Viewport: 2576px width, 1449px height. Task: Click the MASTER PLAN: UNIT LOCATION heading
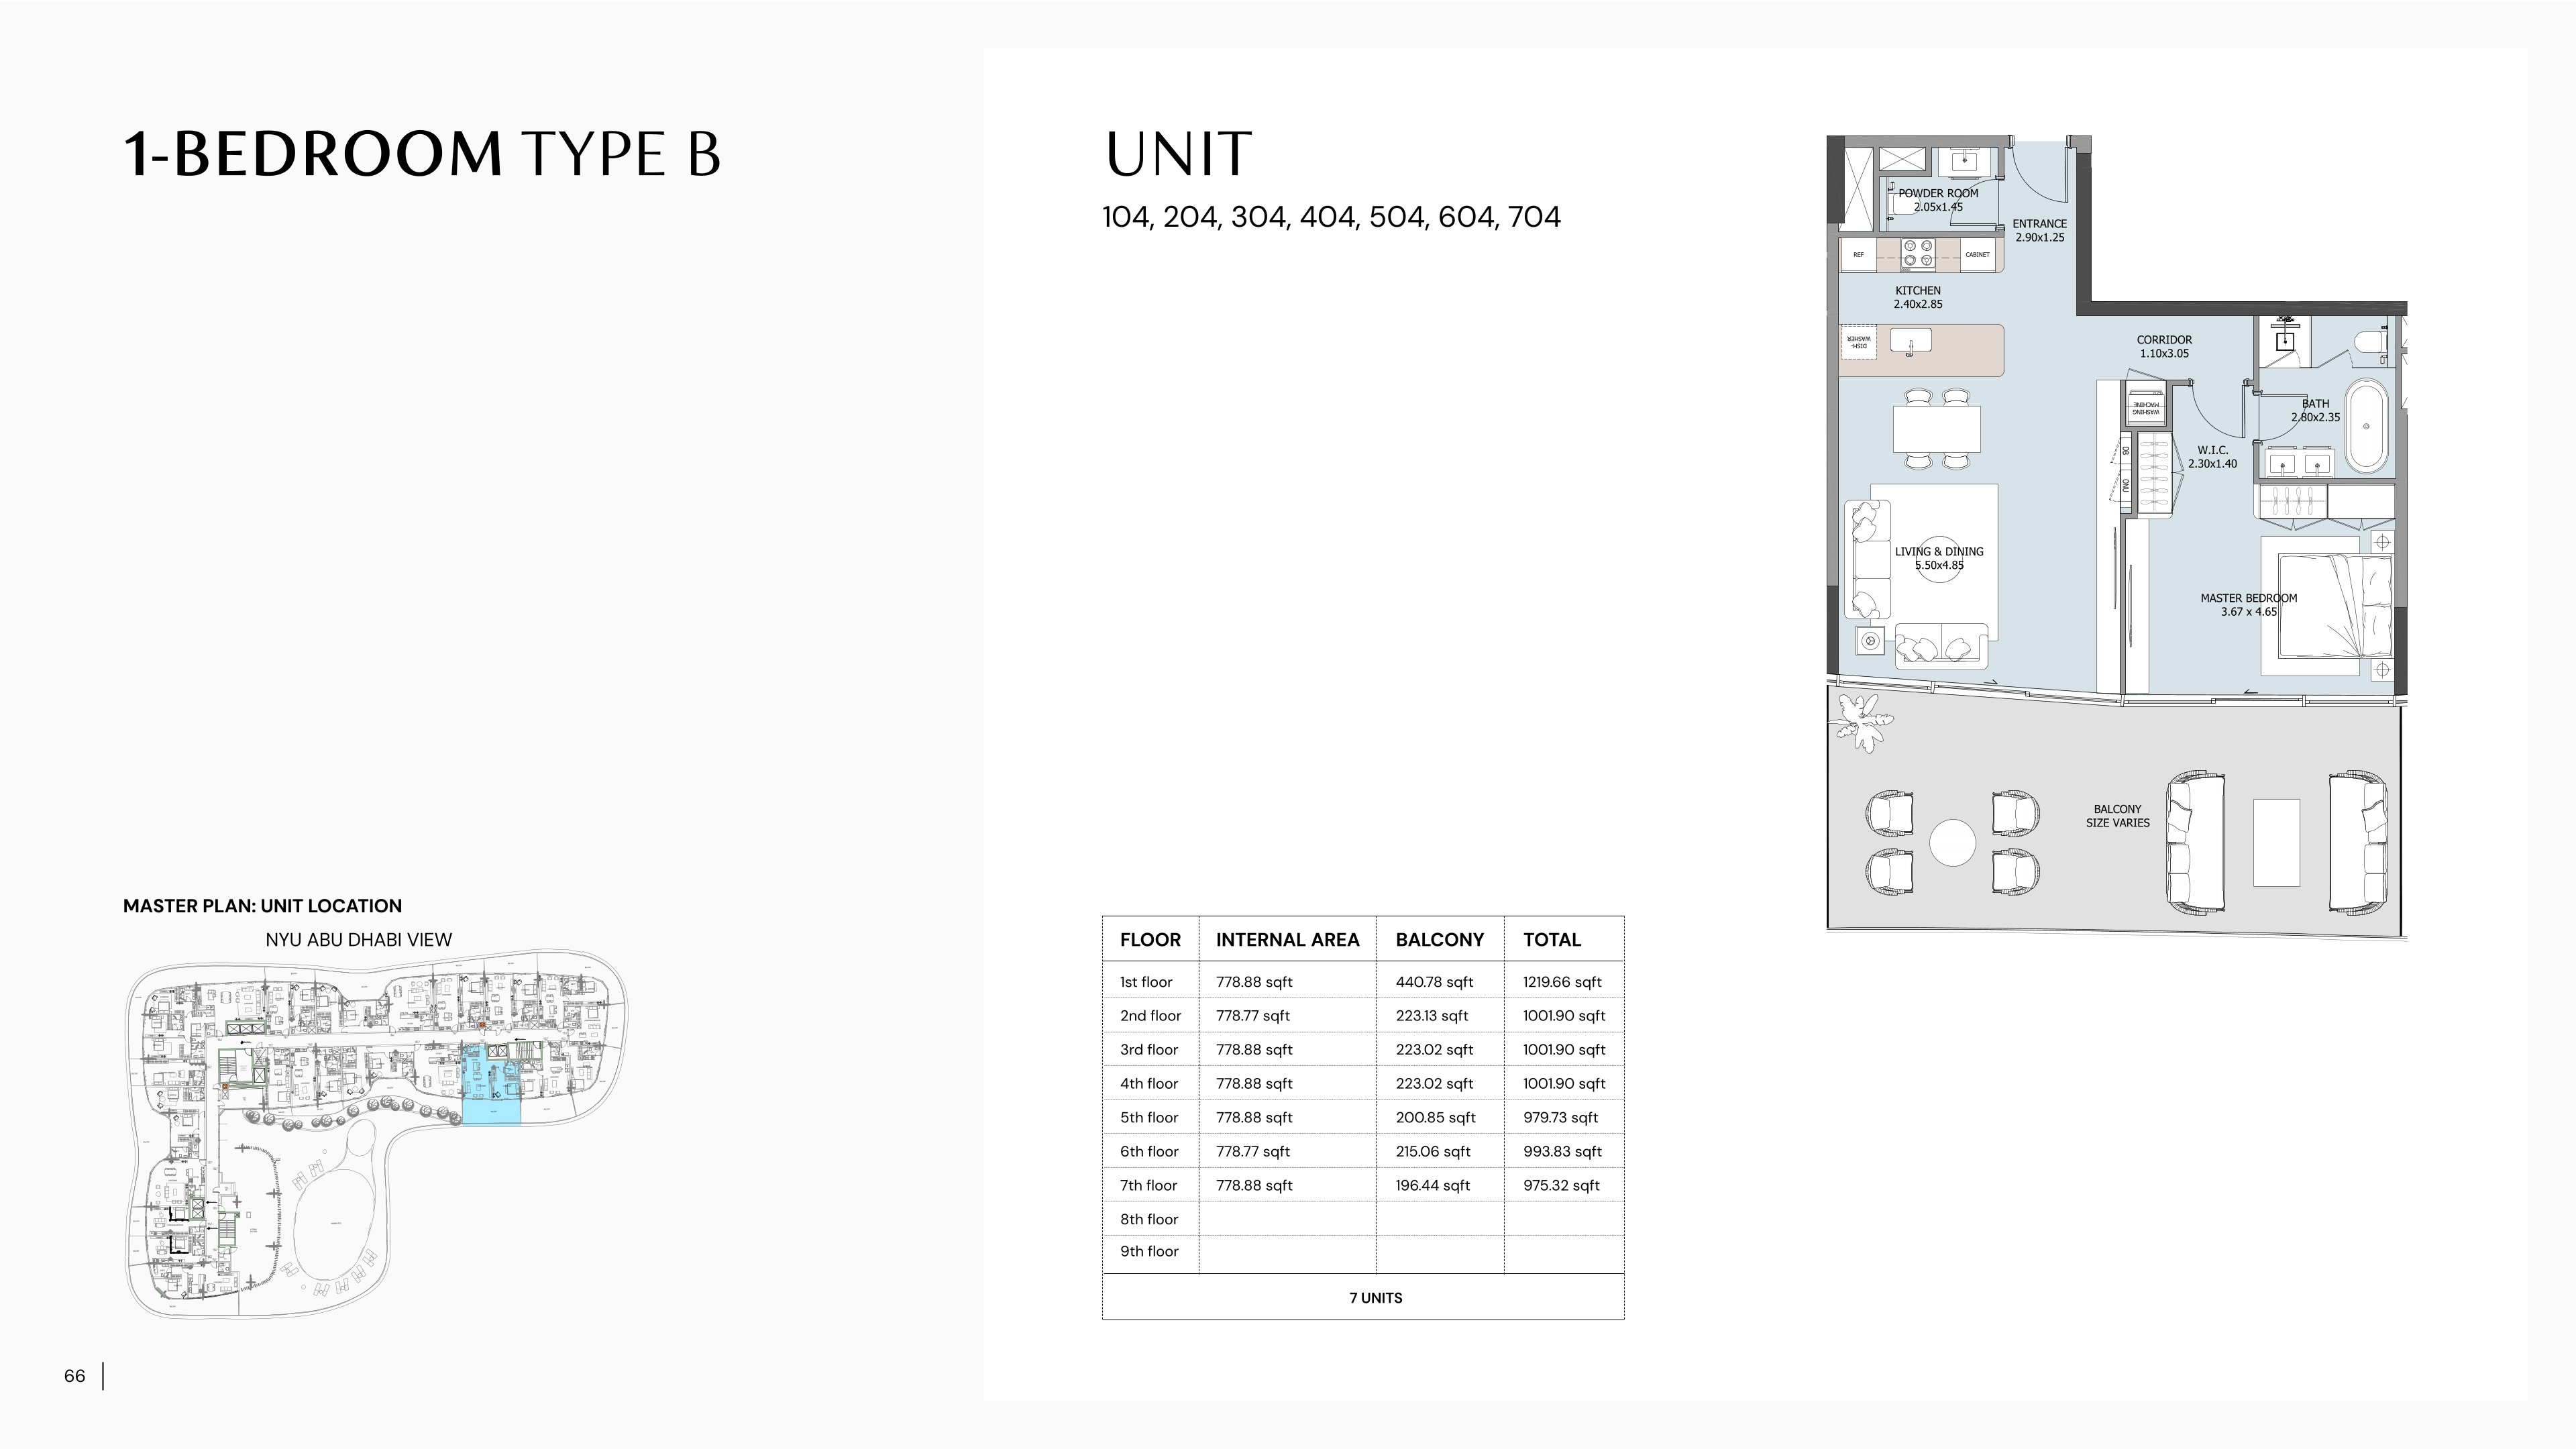click(x=262, y=906)
